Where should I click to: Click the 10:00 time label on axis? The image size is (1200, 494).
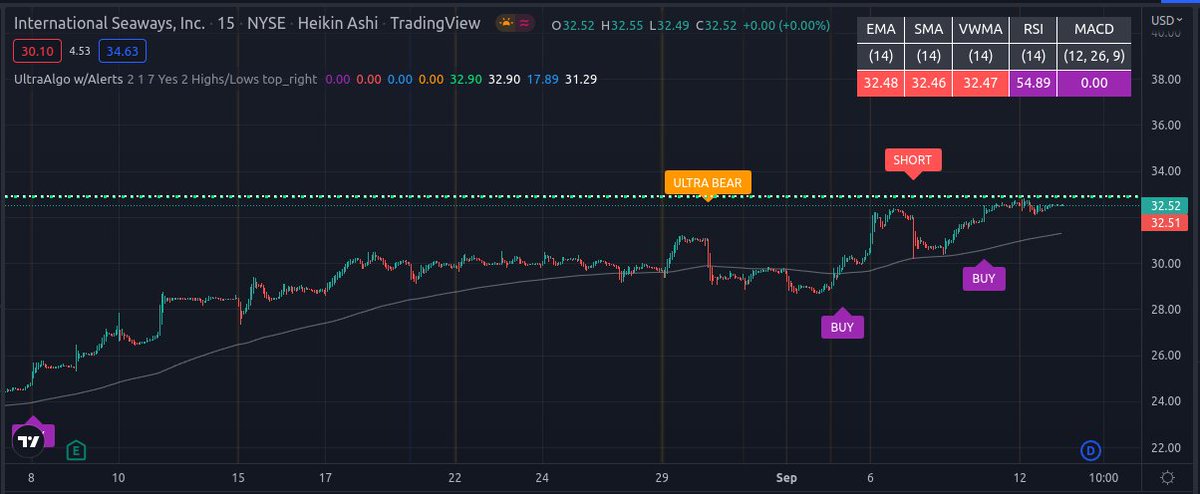[1103, 478]
